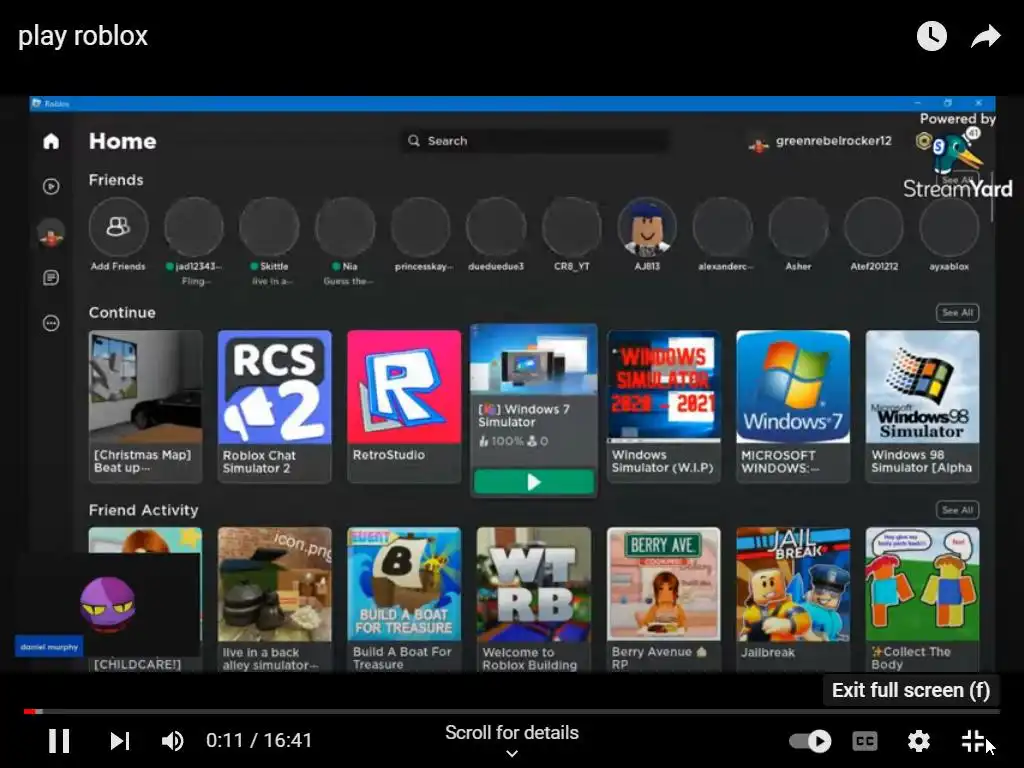
Task: Open the Roblox Home sidebar icon
Action: coord(51,141)
